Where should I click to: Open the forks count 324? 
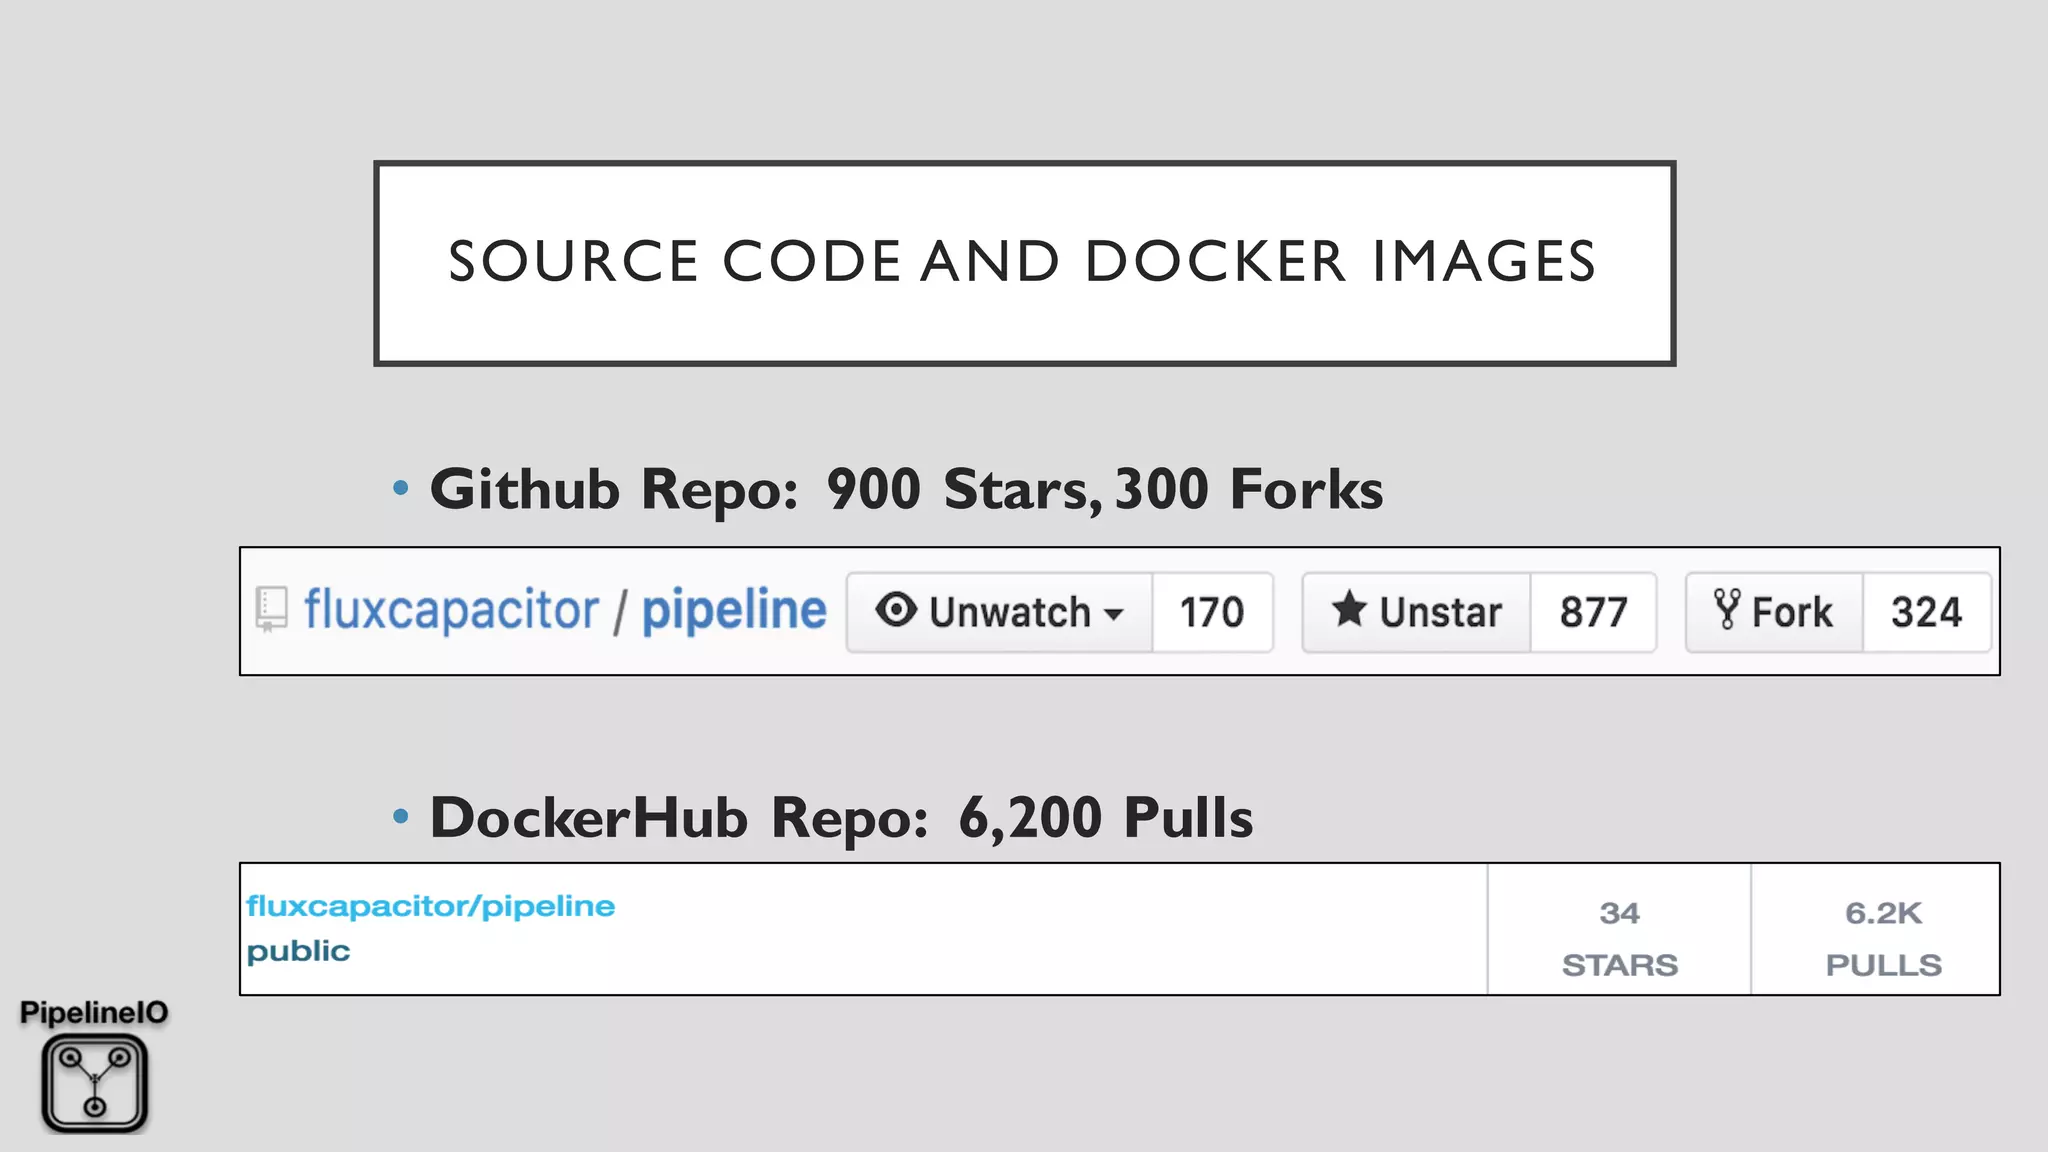pos(1926,612)
